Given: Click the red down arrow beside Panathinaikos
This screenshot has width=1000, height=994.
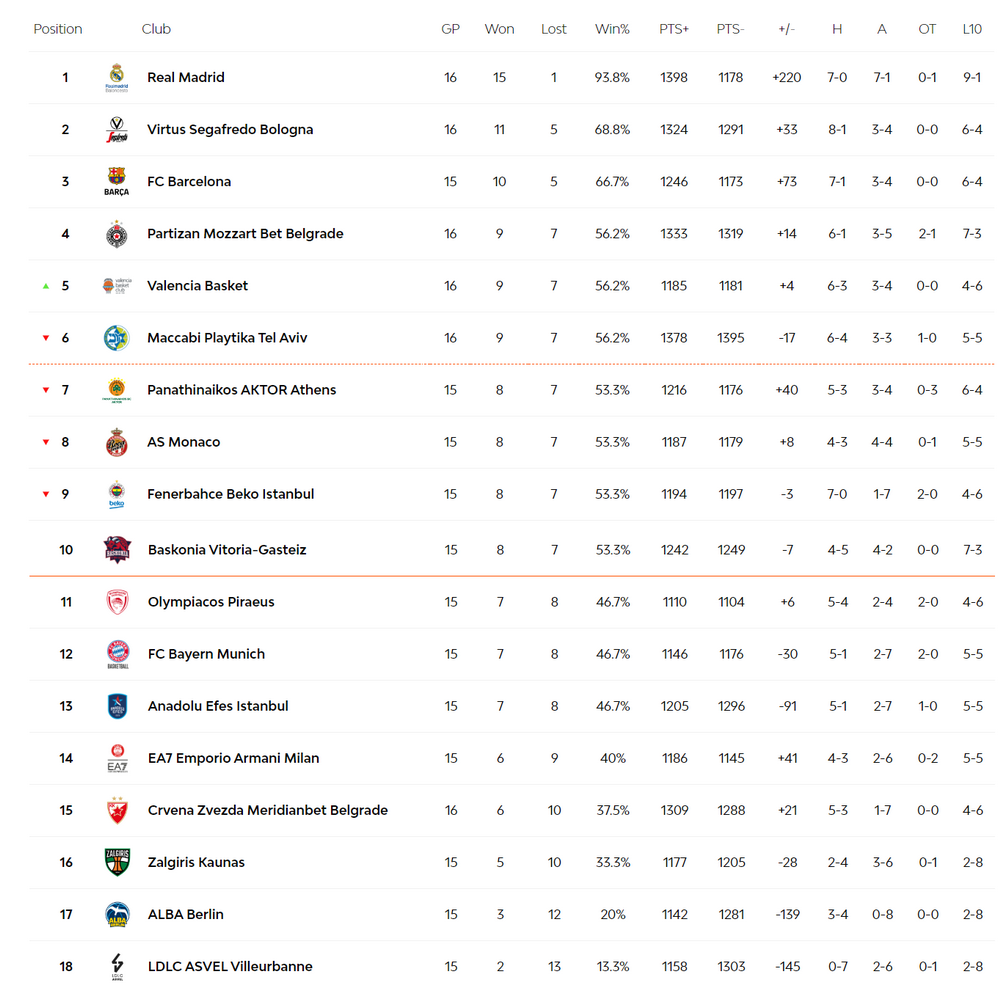Looking at the screenshot, I should (x=46, y=390).
